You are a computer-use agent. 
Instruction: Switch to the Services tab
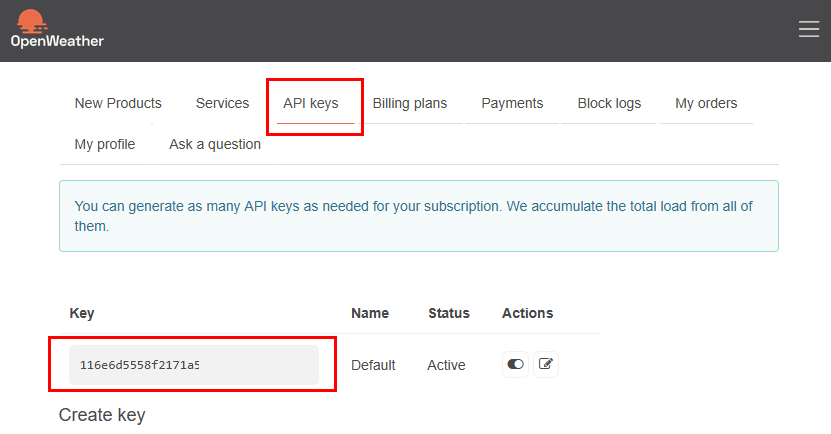pyautogui.click(x=222, y=103)
